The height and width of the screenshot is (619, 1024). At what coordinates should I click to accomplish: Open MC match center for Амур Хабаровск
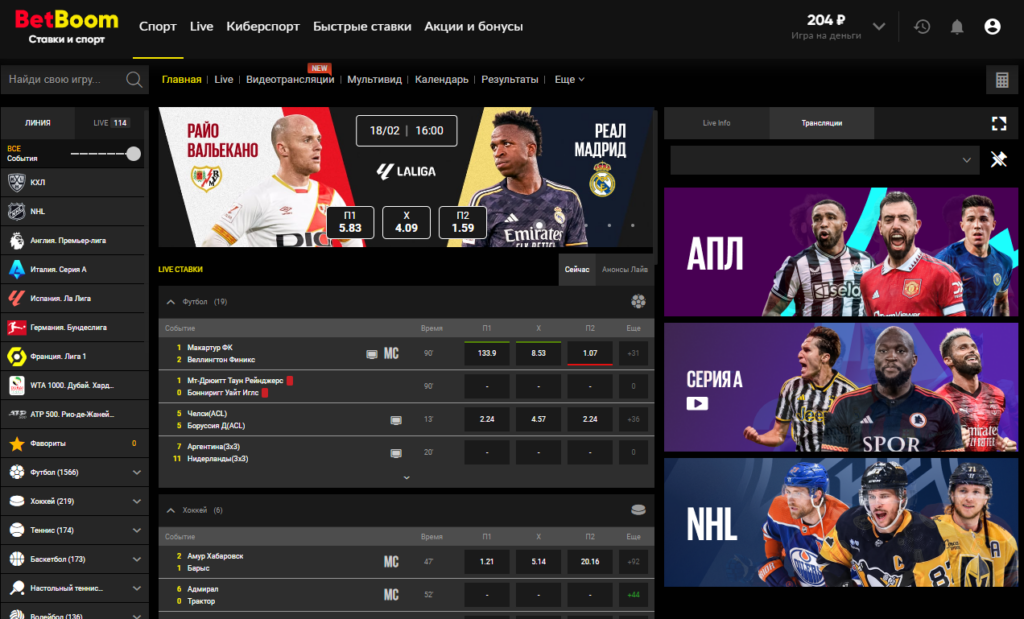click(391, 562)
